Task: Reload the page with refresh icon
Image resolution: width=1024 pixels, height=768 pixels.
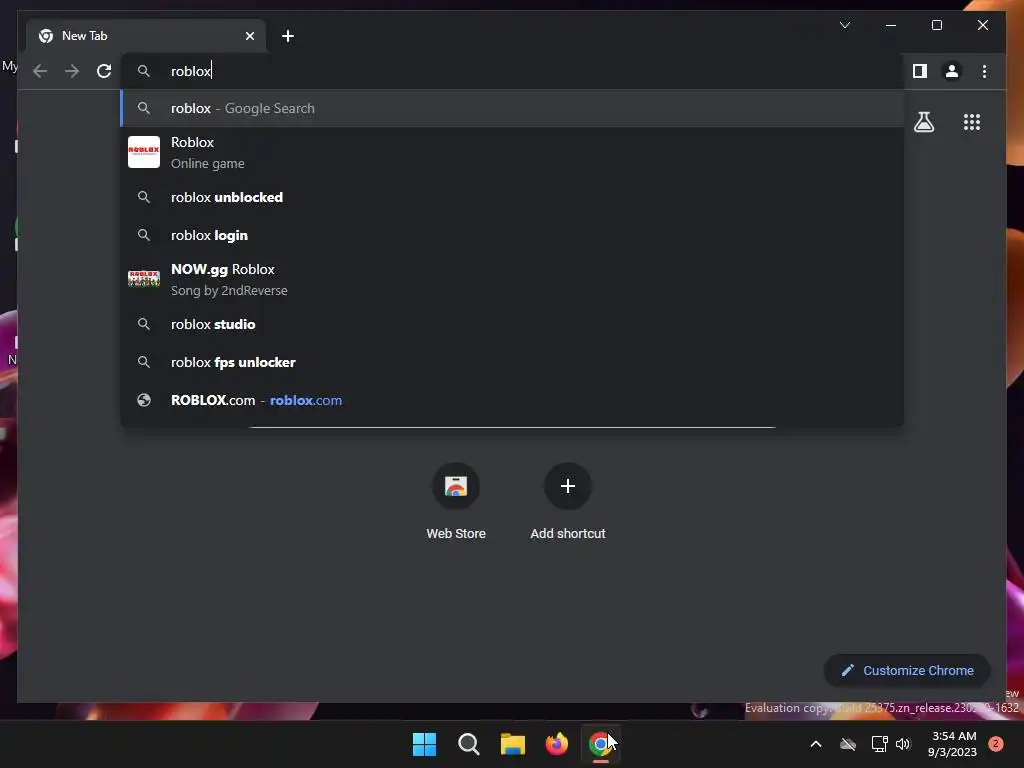Action: tap(104, 71)
